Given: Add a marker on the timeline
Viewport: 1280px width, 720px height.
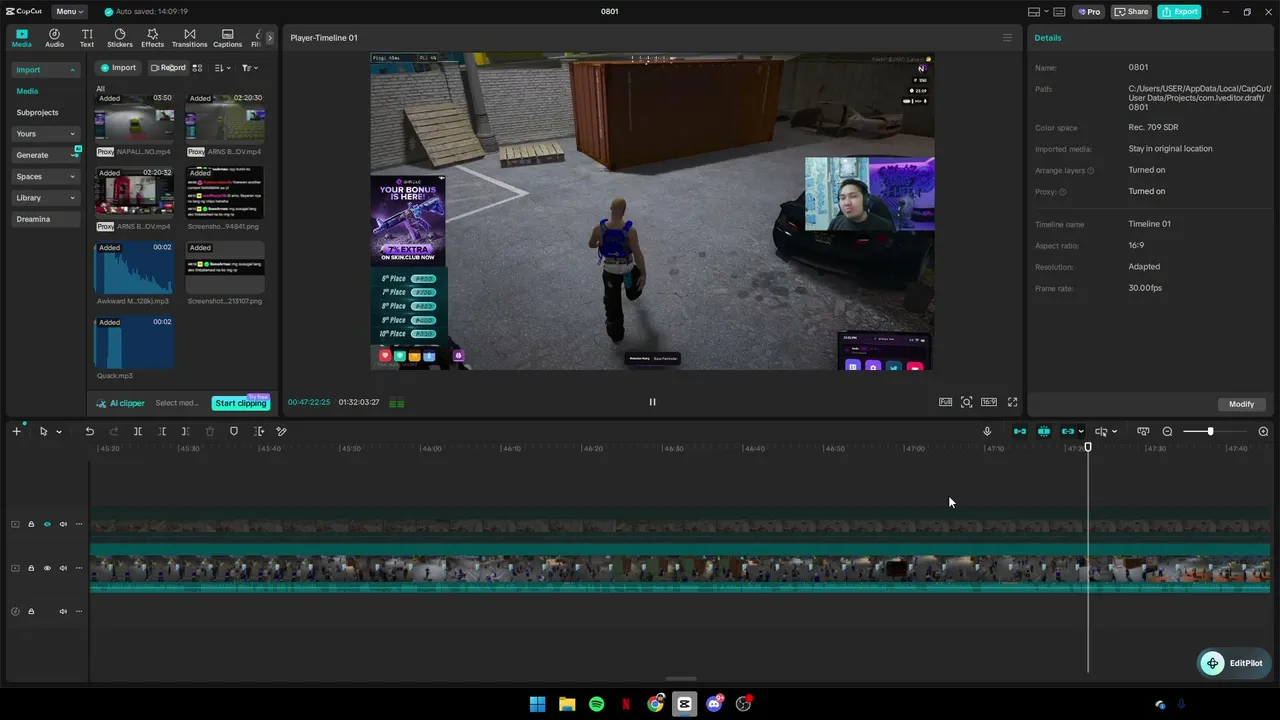Looking at the screenshot, I should [234, 431].
